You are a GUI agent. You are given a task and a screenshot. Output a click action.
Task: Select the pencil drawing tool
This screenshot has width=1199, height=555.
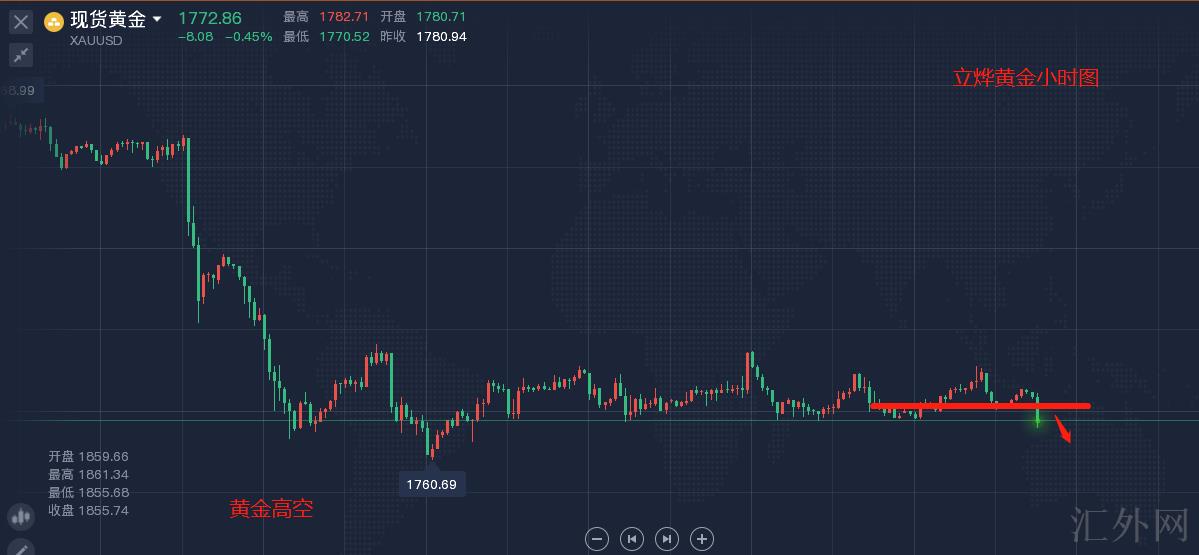click(20, 548)
